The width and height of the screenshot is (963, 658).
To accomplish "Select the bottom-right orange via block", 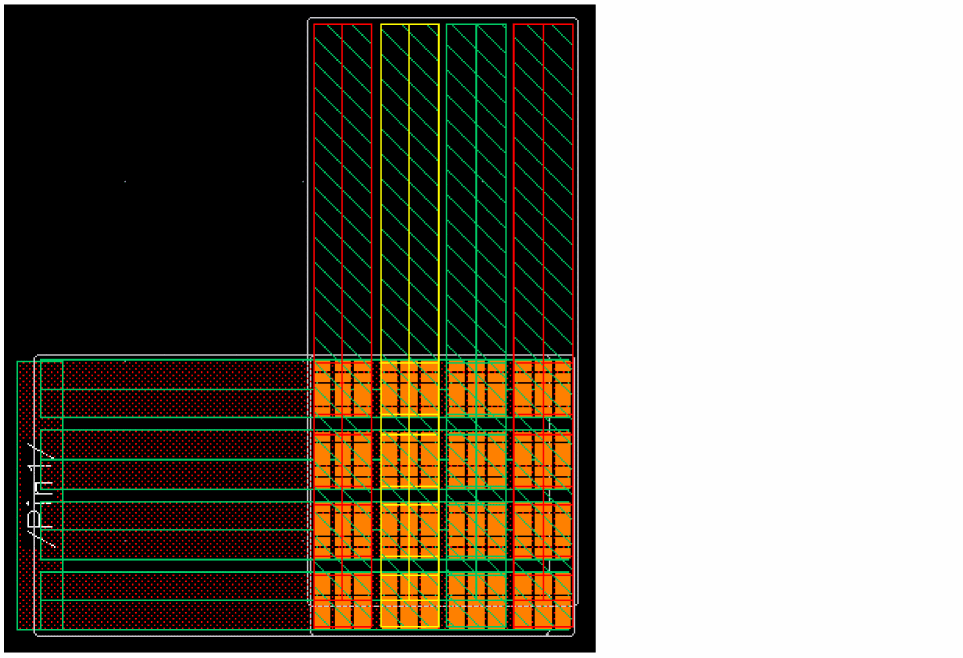I will point(543,600).
